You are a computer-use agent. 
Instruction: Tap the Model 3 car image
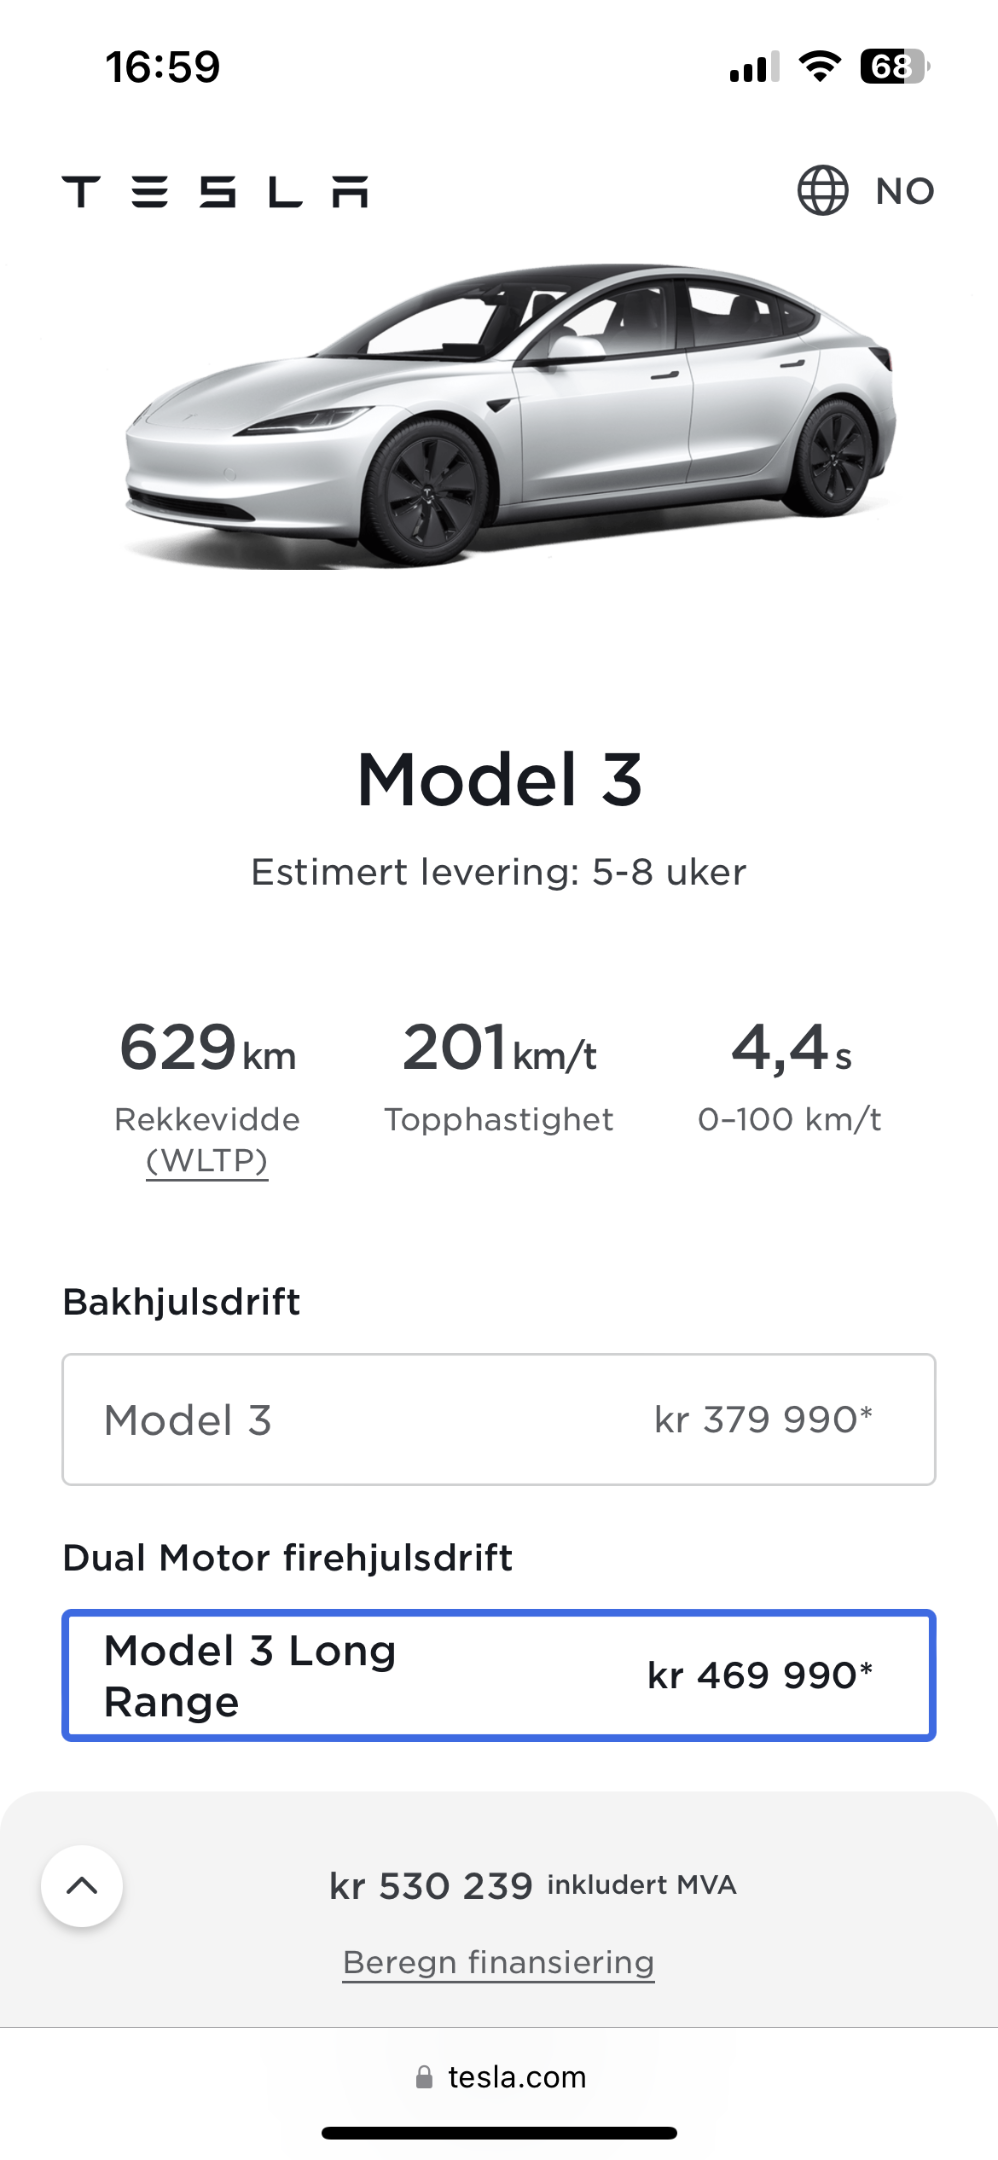point(509,415)
